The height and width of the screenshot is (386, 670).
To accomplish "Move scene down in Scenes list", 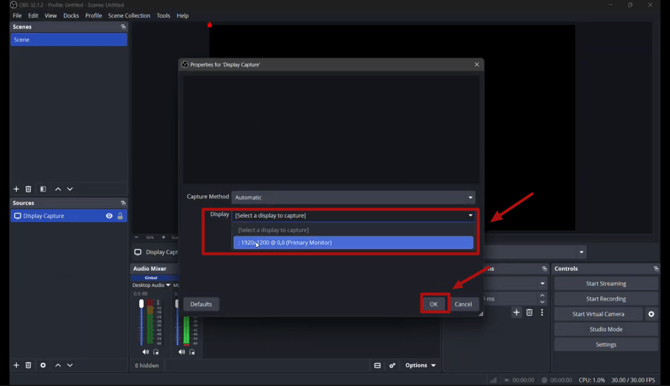I will click(x=70, y=189).
